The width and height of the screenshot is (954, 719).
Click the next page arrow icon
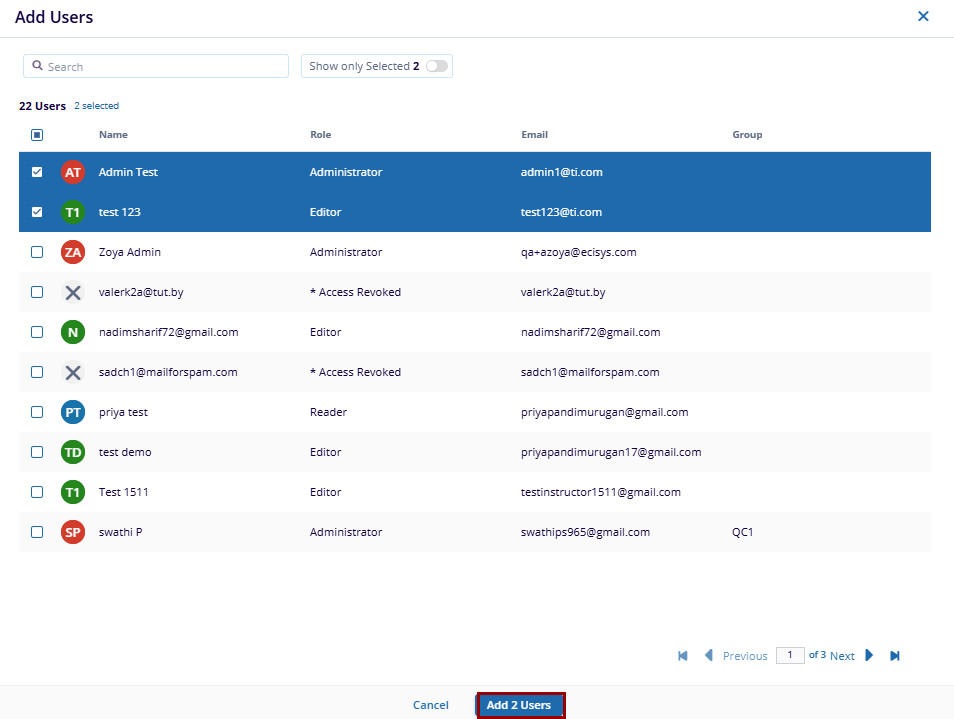coord(869,656)
